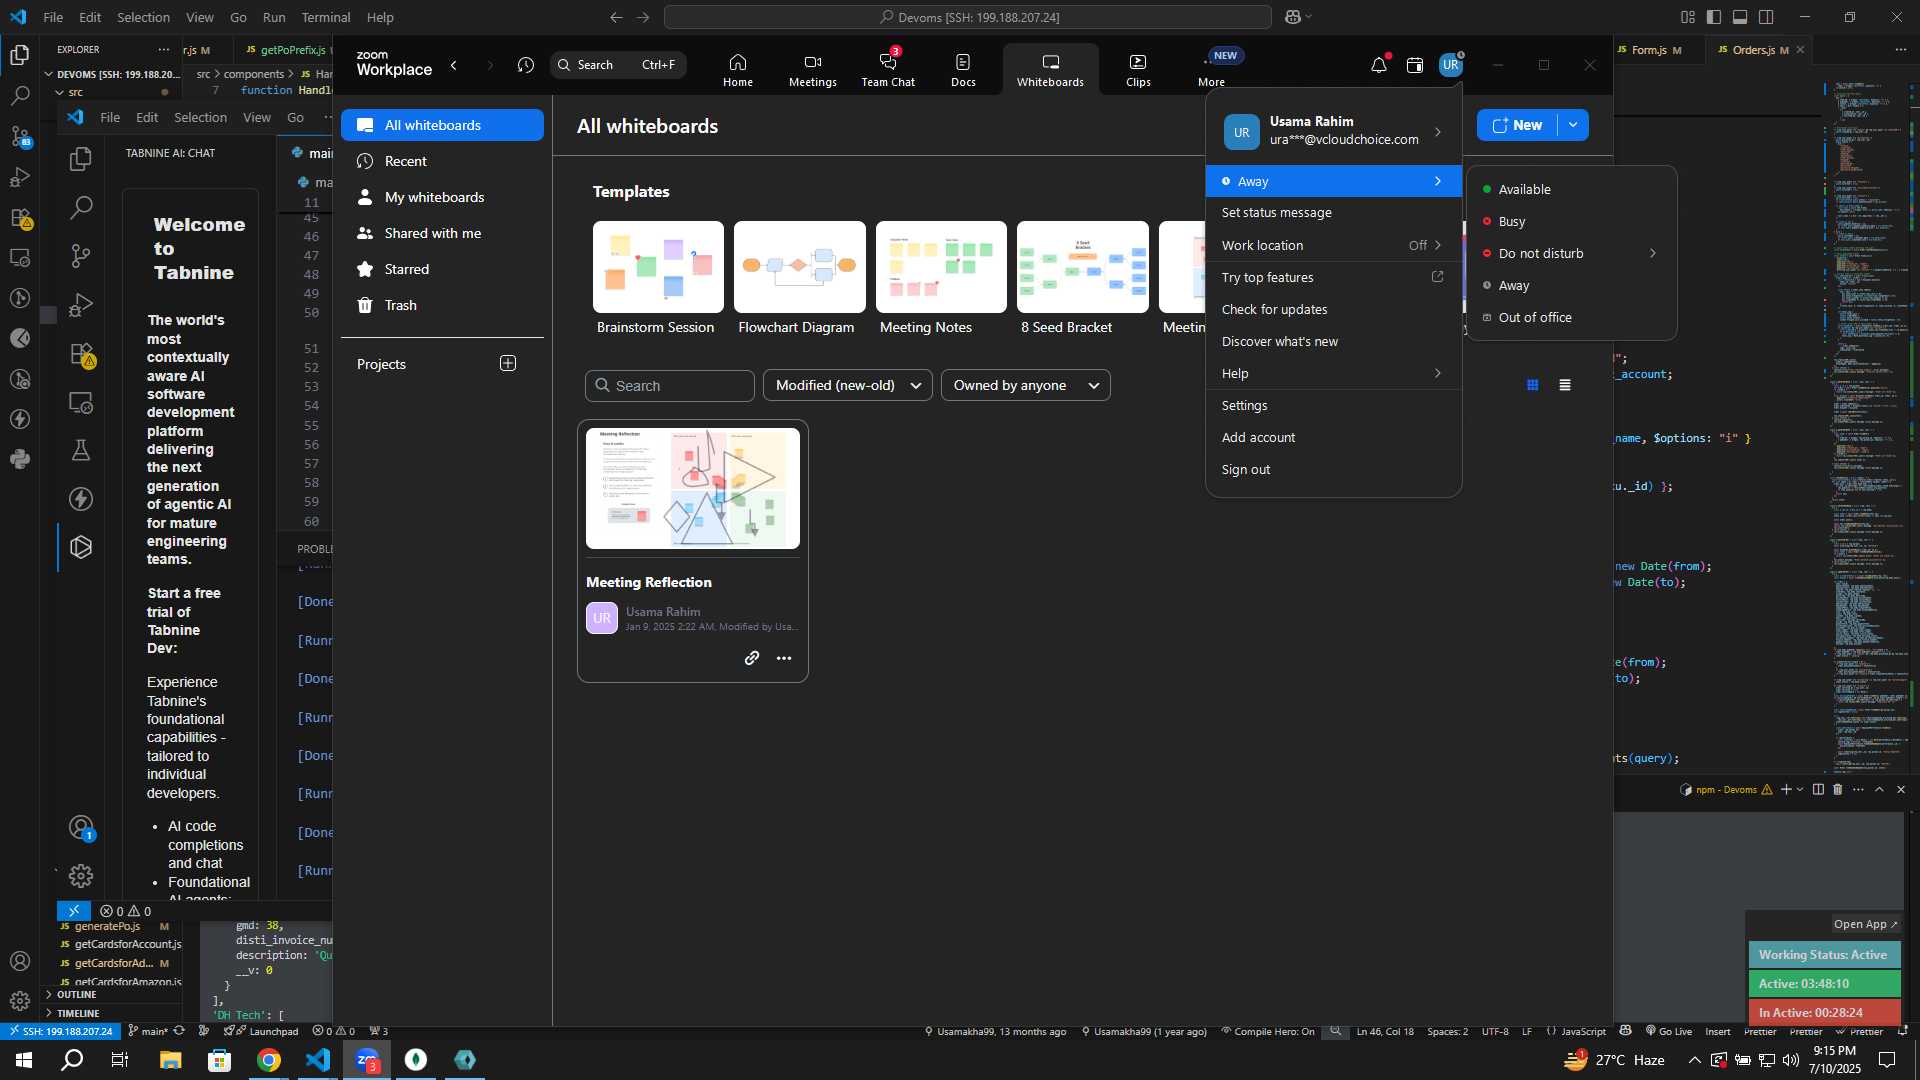Screen dimensions: 1920x1080
Task: Set status to Out of office
Action: pos(1571,317)
